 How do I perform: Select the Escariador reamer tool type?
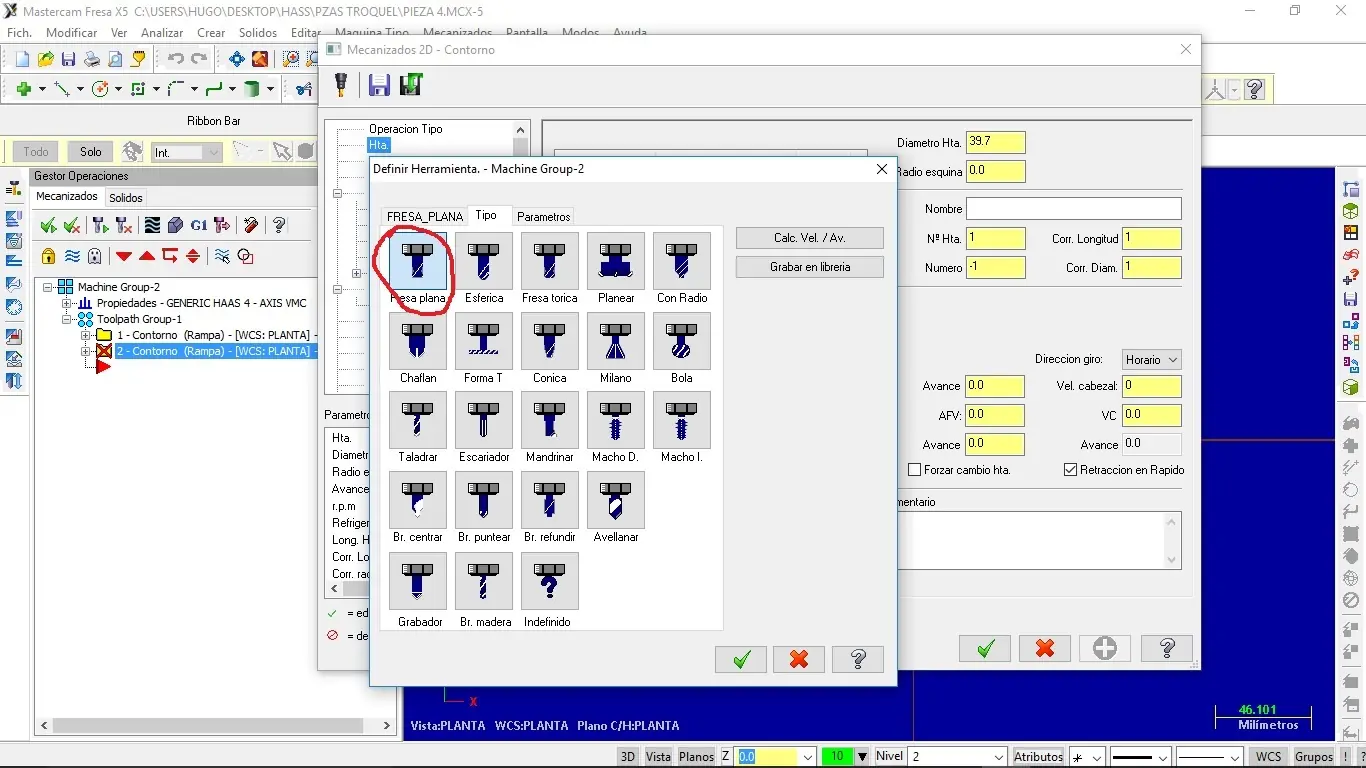pyautogui.click(x=484, y=420)
